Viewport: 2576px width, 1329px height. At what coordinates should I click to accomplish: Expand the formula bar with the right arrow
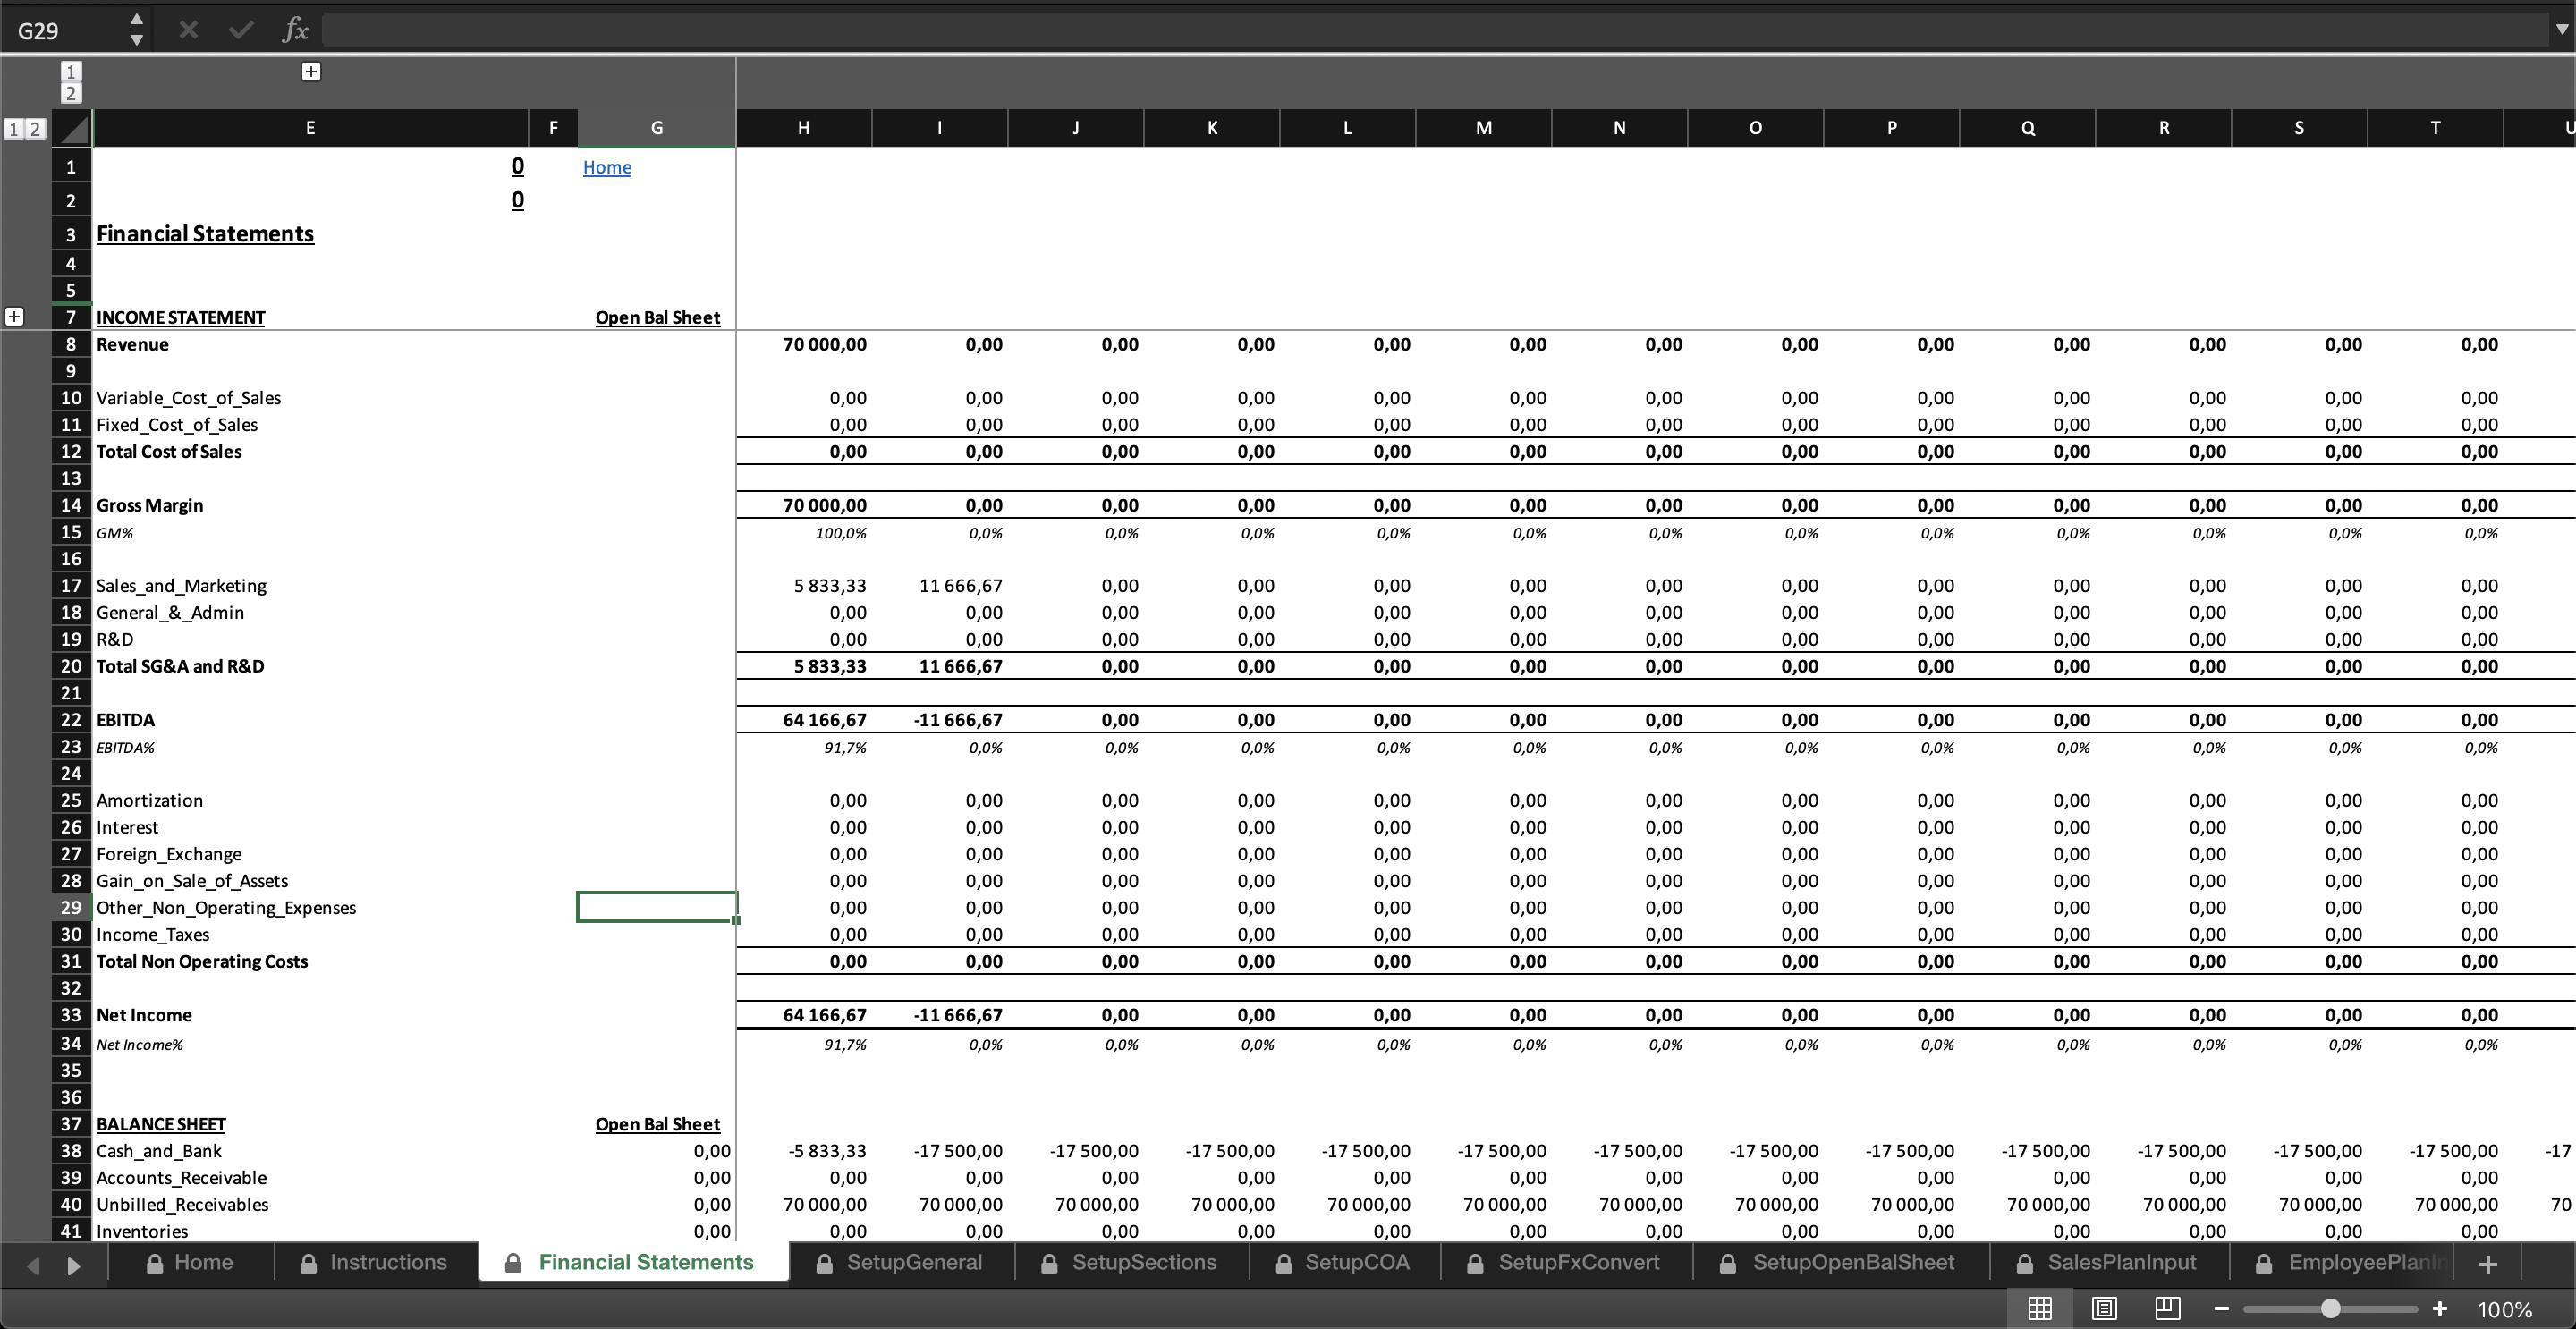[x=2561, y=30]
